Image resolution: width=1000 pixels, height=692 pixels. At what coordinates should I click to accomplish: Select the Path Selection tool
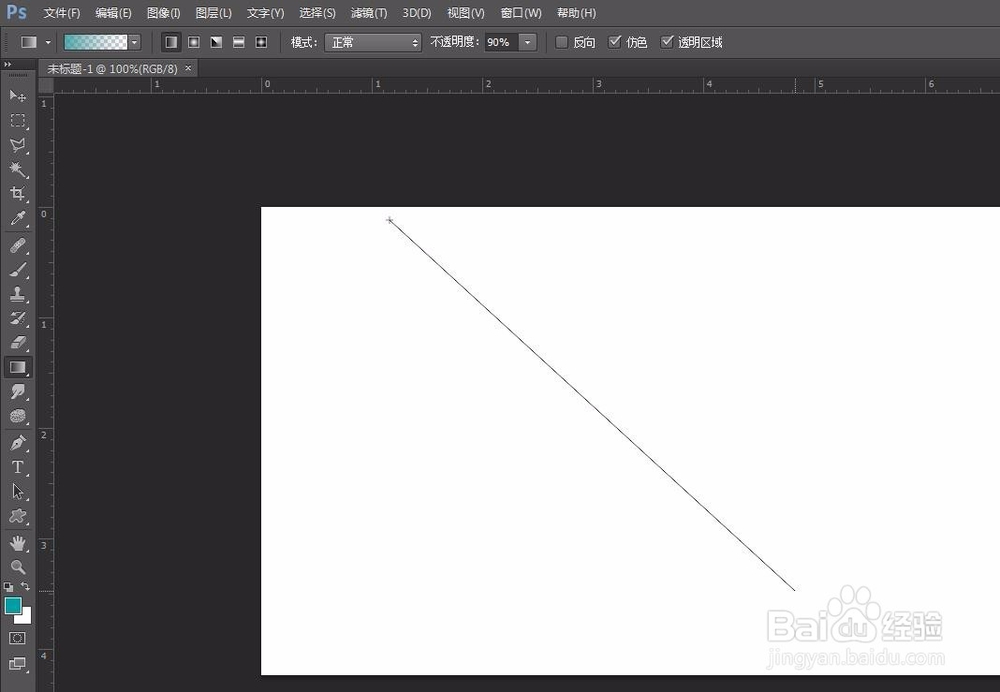(18, 492)
